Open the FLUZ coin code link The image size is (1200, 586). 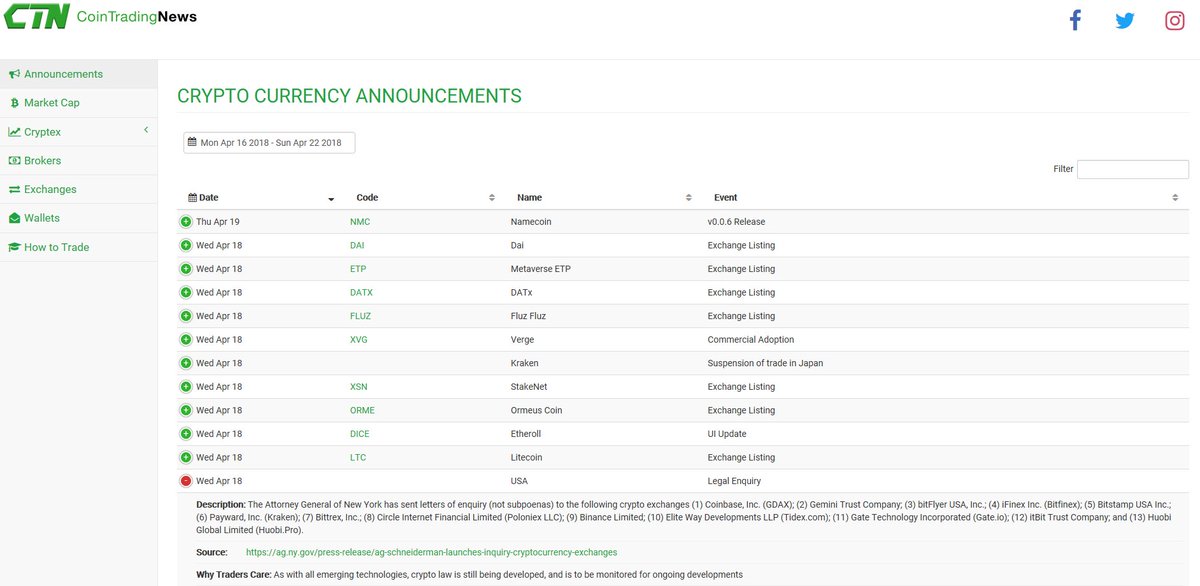(x=360, y=316)
